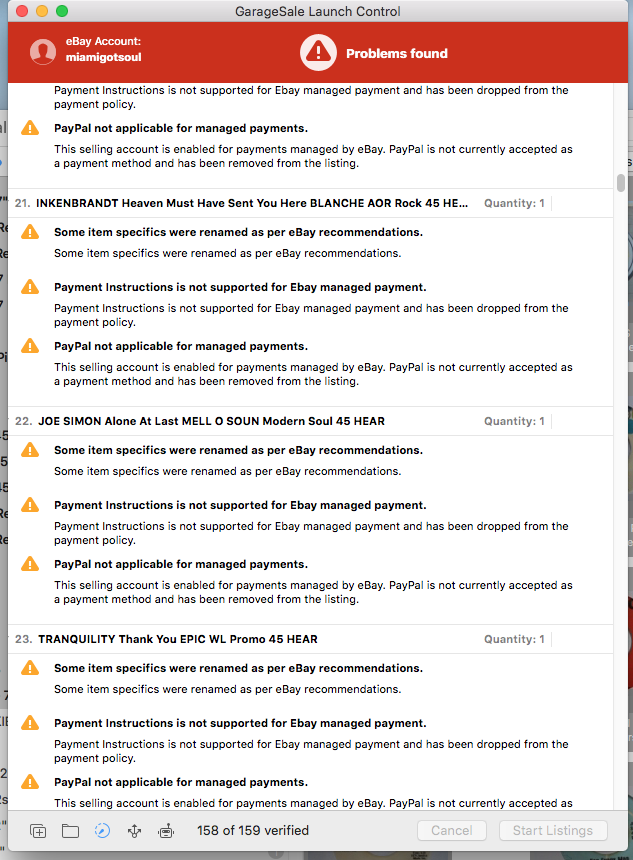Open the folder icon in bottom toolbar
The width and height of the screenshot is (633, 860).
click(x=70, y=831)
